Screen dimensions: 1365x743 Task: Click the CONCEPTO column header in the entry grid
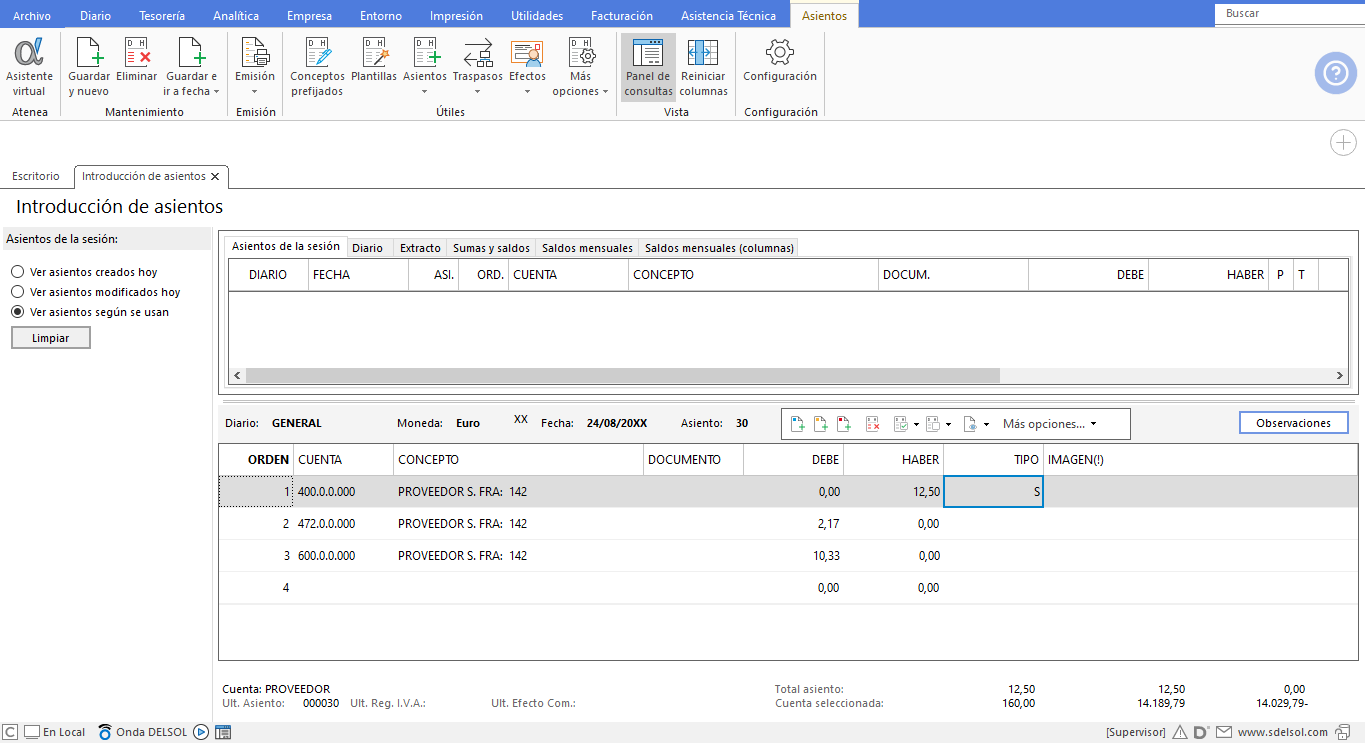(519, 460)
